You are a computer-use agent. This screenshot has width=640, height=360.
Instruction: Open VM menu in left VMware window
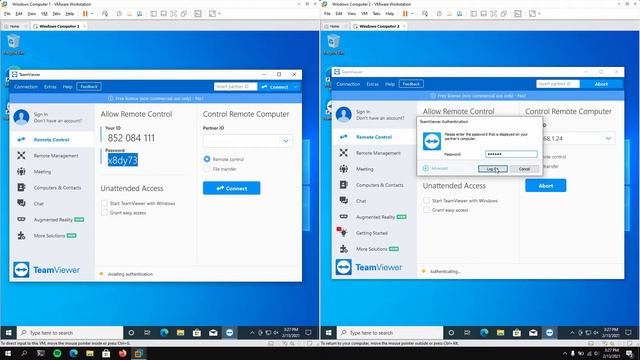[44, 13]
